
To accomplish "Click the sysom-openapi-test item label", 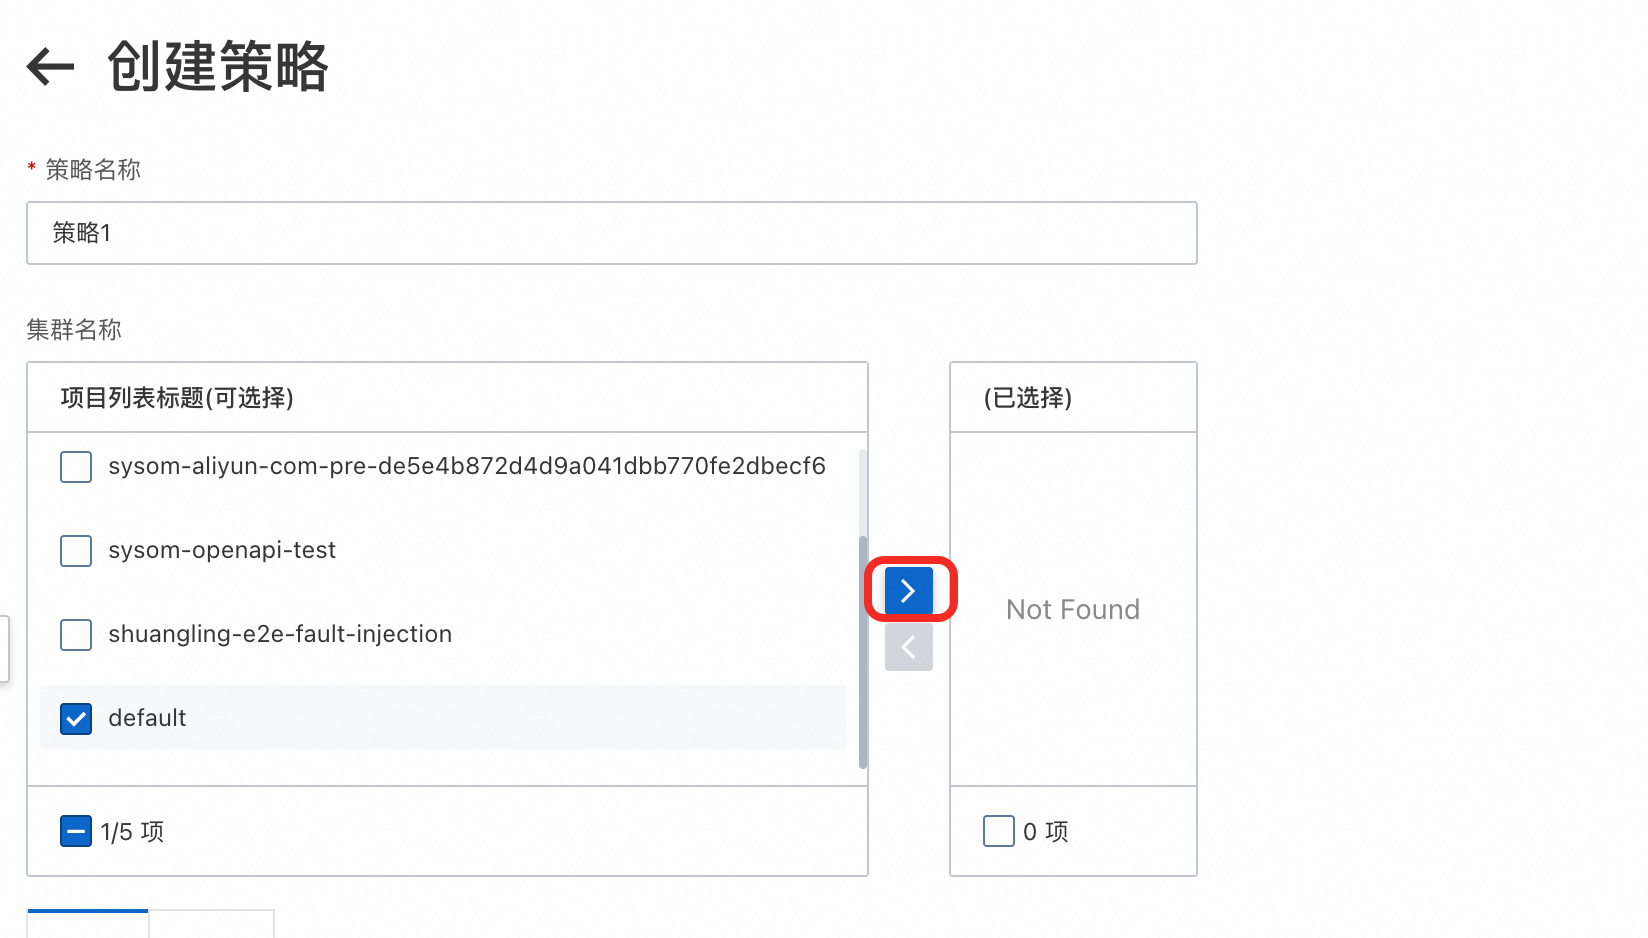I will (x=222, y=550).
